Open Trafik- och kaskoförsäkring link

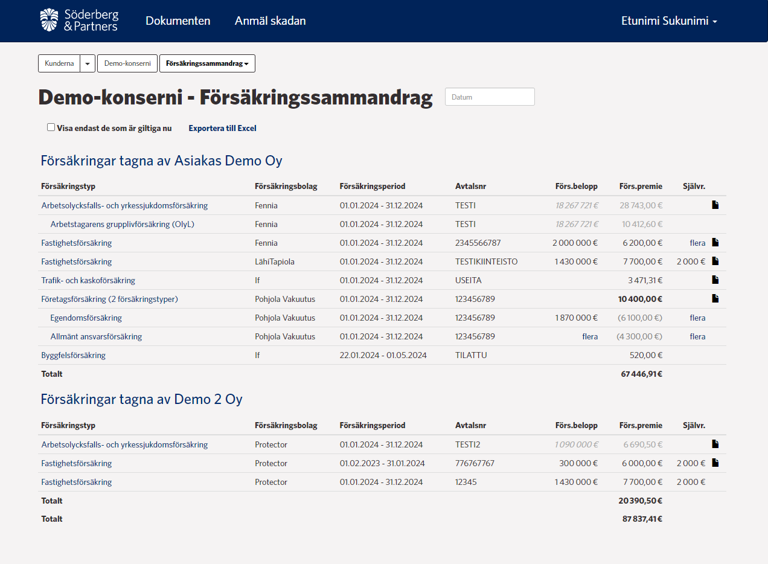pyautogui.click(x=88, y=281)
